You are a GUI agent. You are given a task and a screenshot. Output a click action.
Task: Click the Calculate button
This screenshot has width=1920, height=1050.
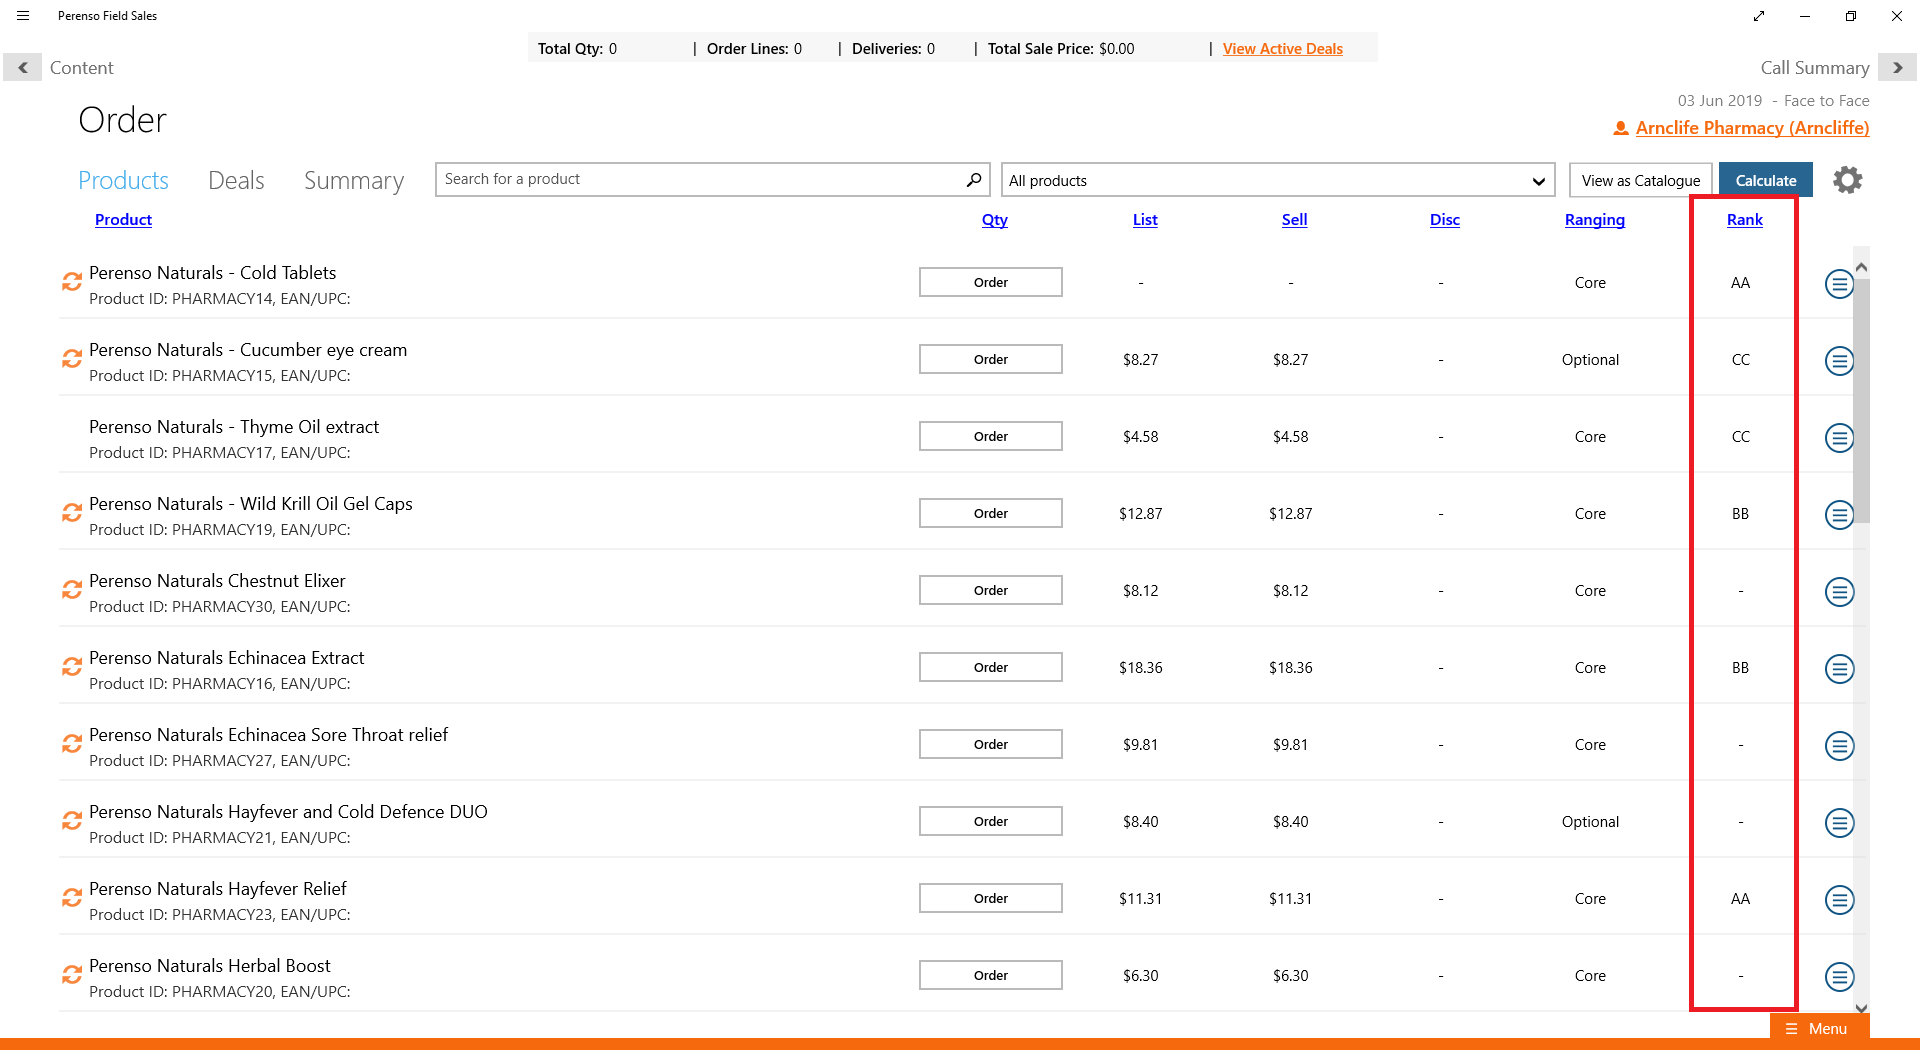[1765, 180]
